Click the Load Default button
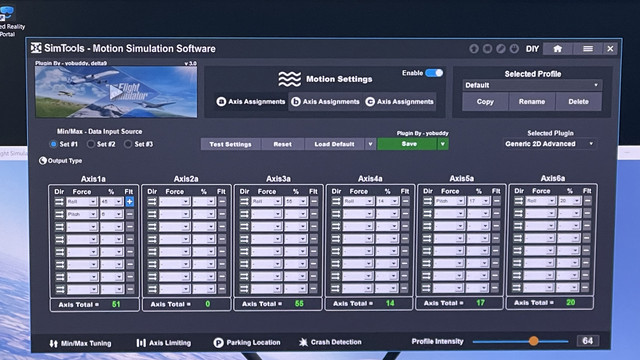 pos(335,144)
